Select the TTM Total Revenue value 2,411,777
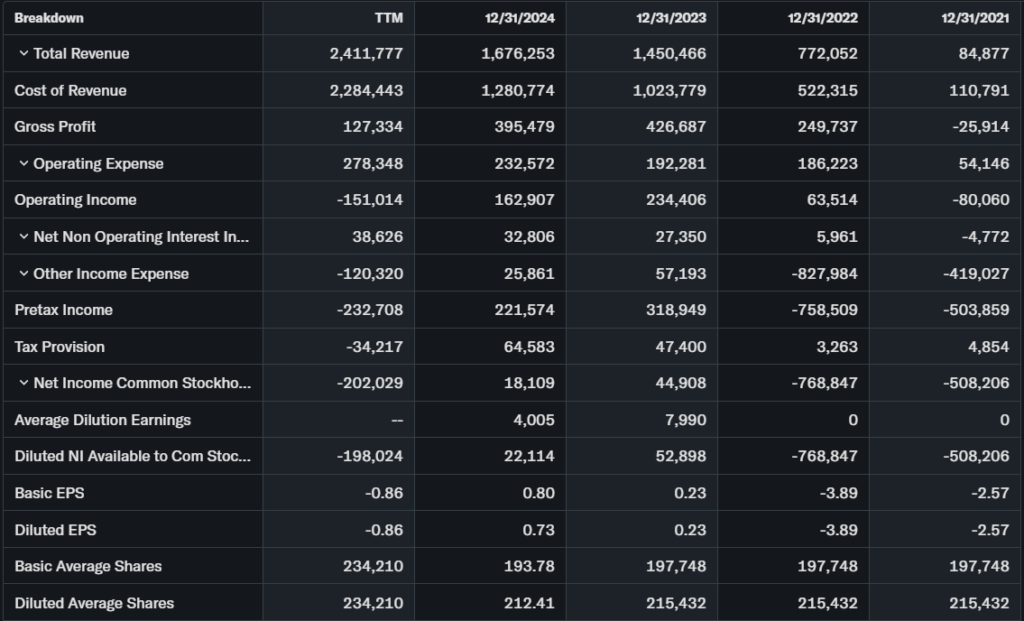Image resolution: width=1024 pixels, height=621 pixels. click(366, 54)
